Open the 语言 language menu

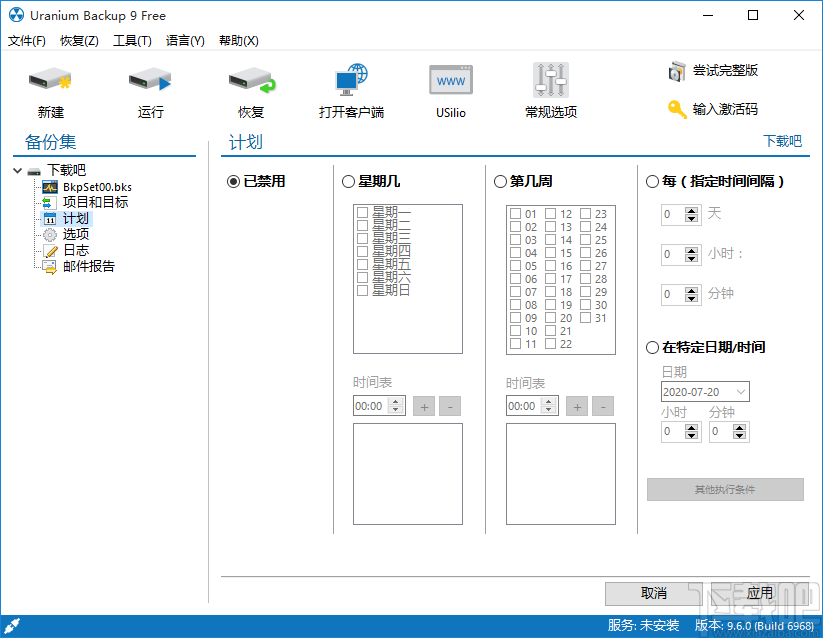click(x=184, y=41)
